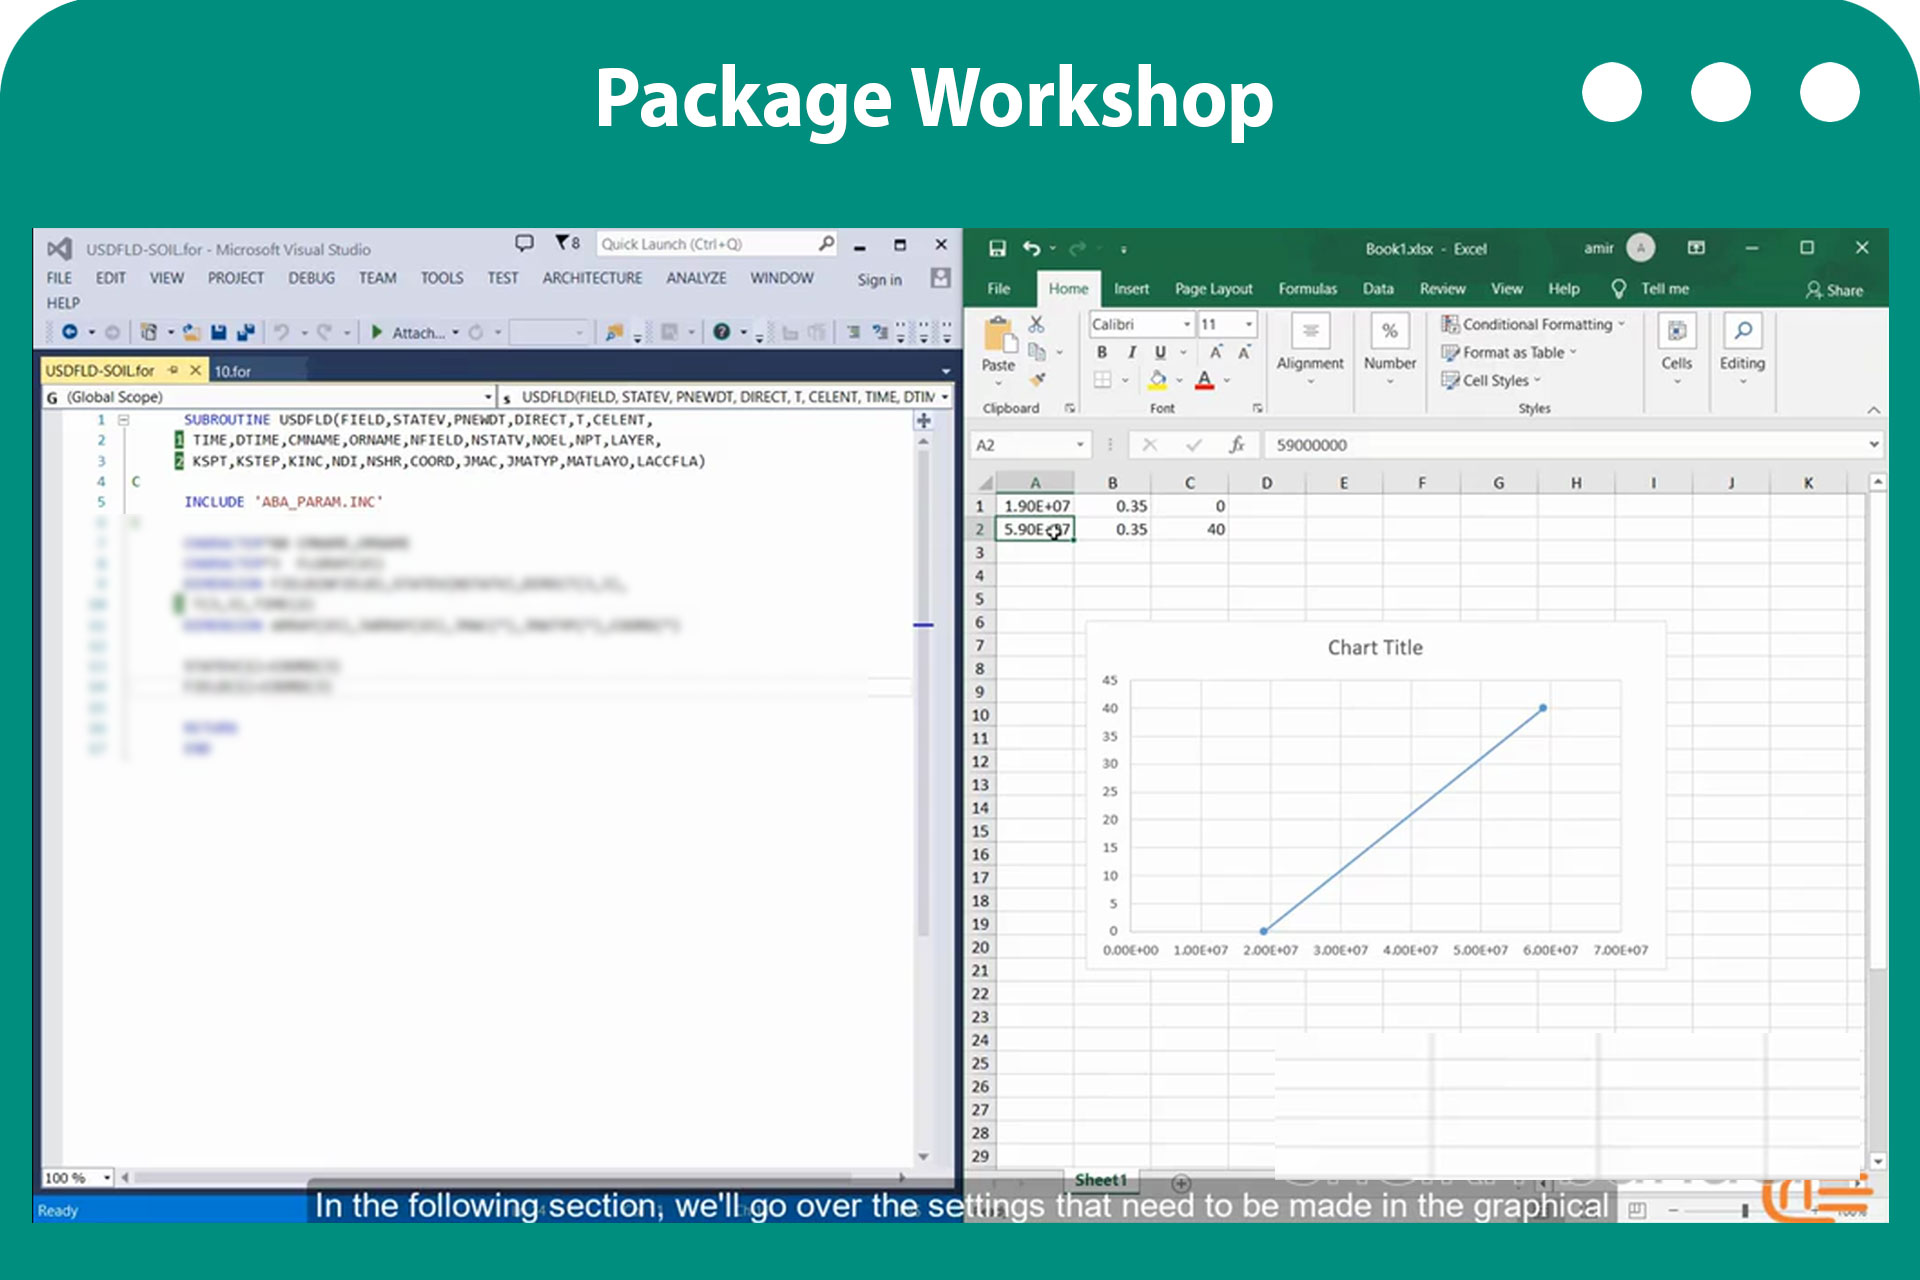The width and height of the screenshot is (1920, 1280).
Task: Open the Visual Studio 100 % zoom dropdown
Action: pyautogui.click(x=107, y=1178)
